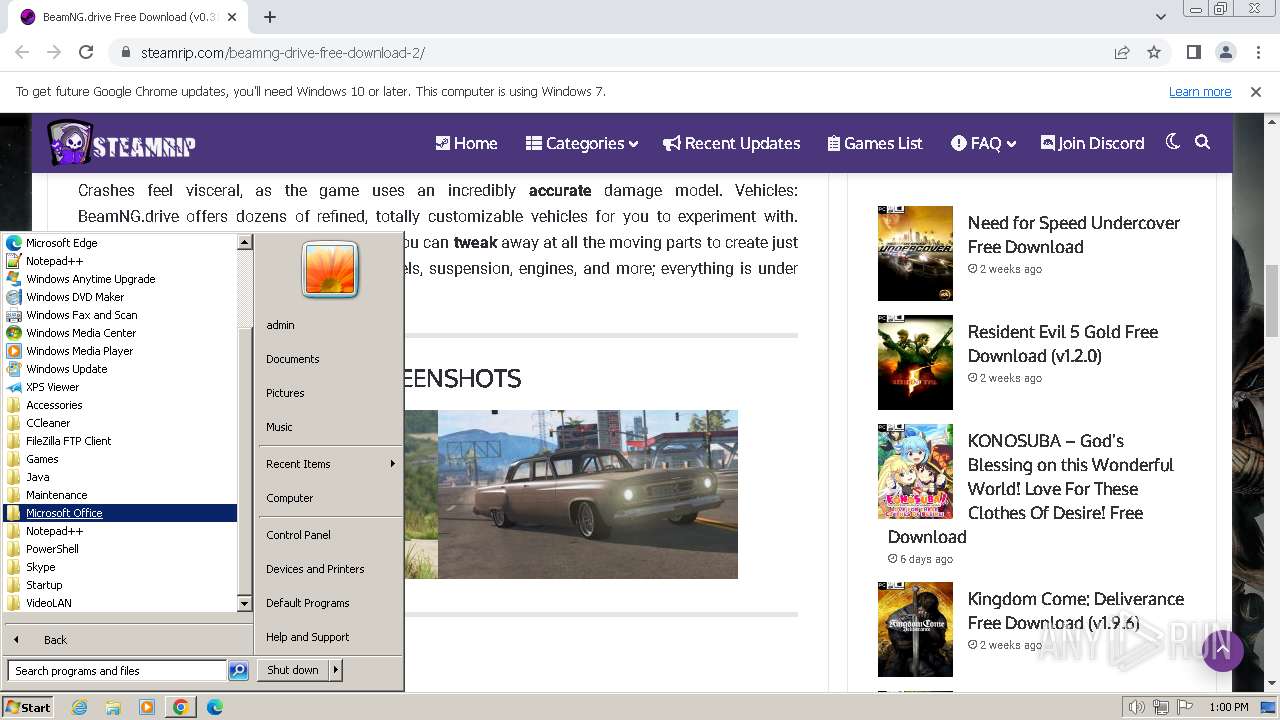Expand the Skype folder
The image size is (1280, 720).
pyautogui.click(x=120, y=567)
